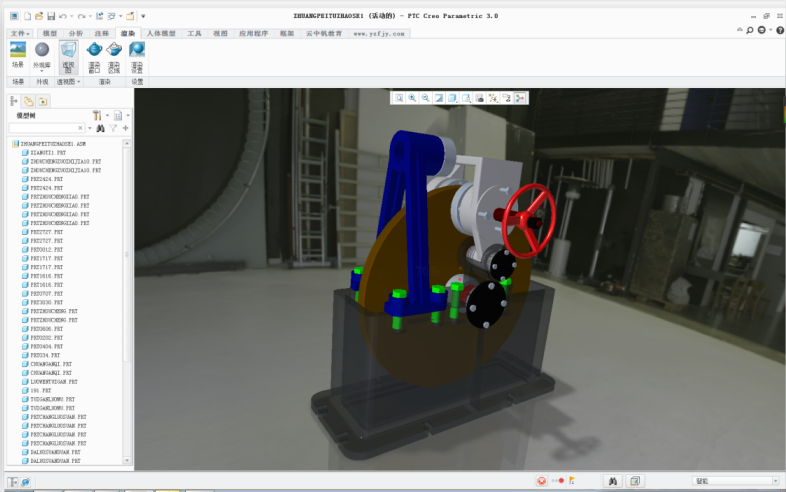Switch to the model tree navigator tab
786x492 pixels.
14,101
